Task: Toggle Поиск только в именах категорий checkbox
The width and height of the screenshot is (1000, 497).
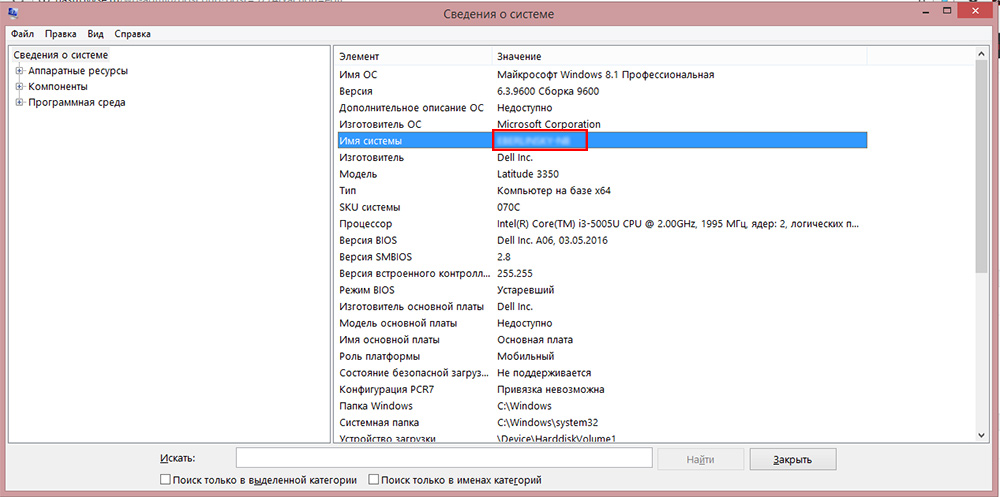Action: (x=374, y=480)
